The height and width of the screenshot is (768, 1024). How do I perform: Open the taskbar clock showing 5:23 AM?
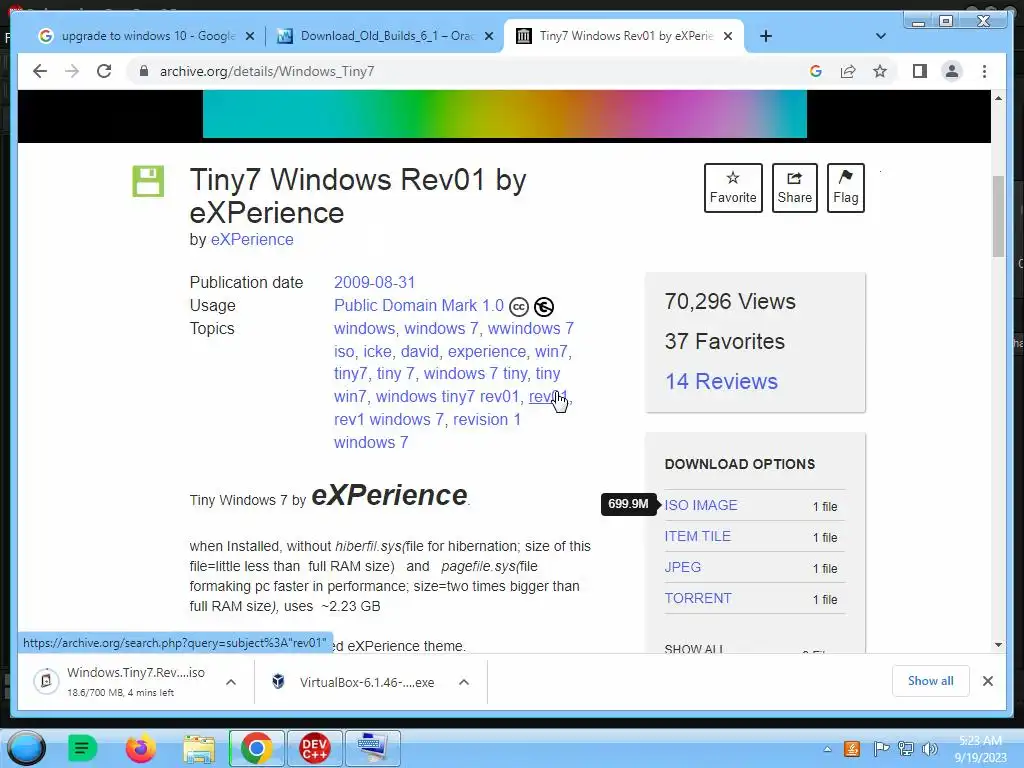point(980,749)
